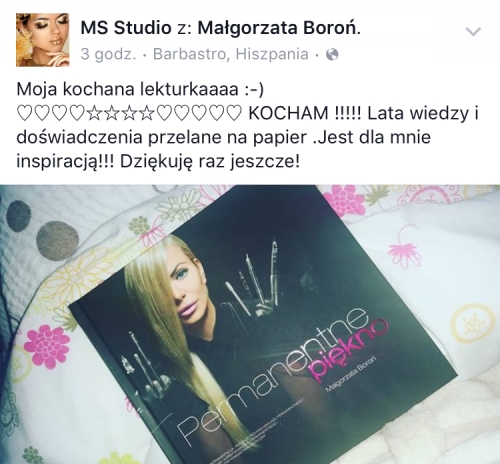Click the pink "piękno" word on the cover
Screen dimensions: 500x464
(348, 350)
